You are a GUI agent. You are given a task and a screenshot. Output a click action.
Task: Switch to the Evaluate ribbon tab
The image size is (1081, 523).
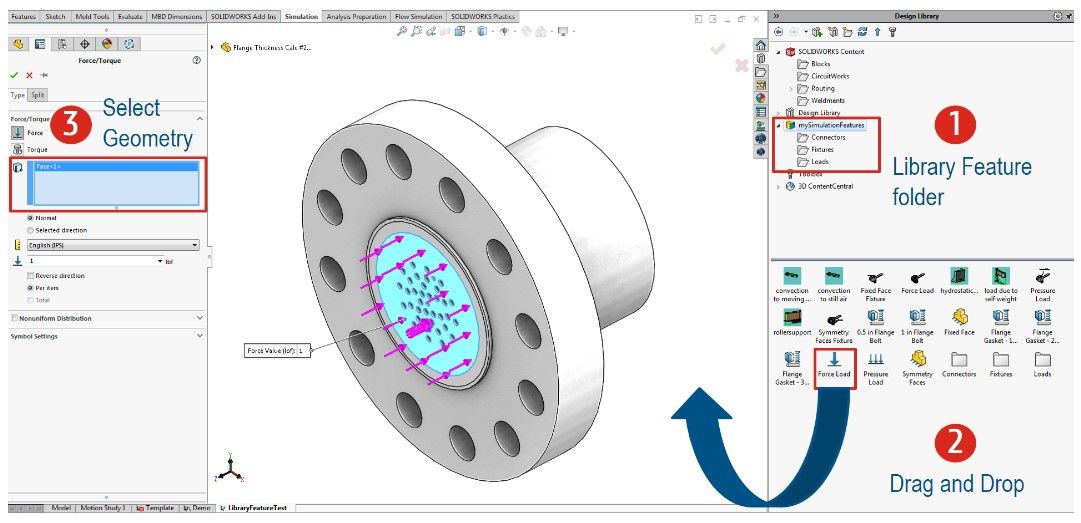tap(130, 17)
